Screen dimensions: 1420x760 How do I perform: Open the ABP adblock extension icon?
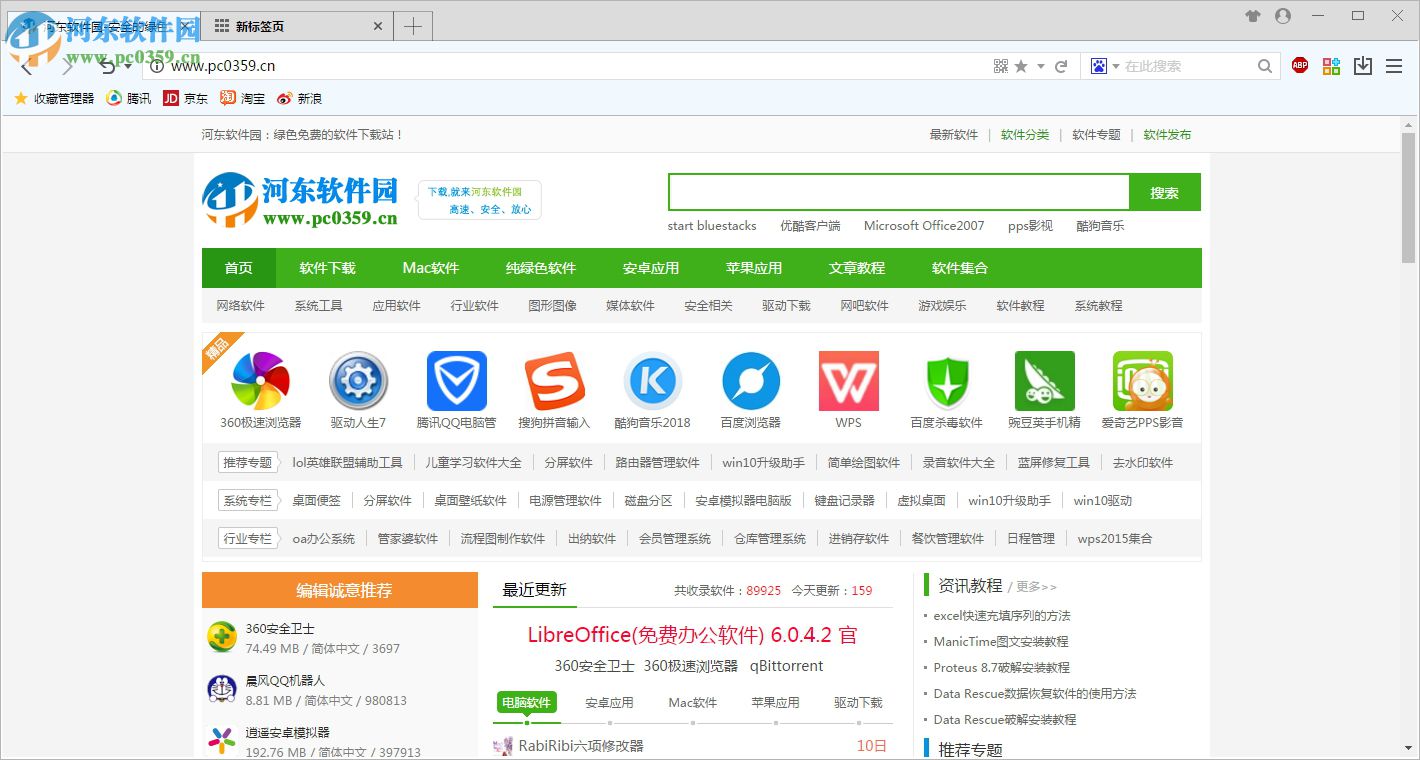click(x=1299, y=65)
